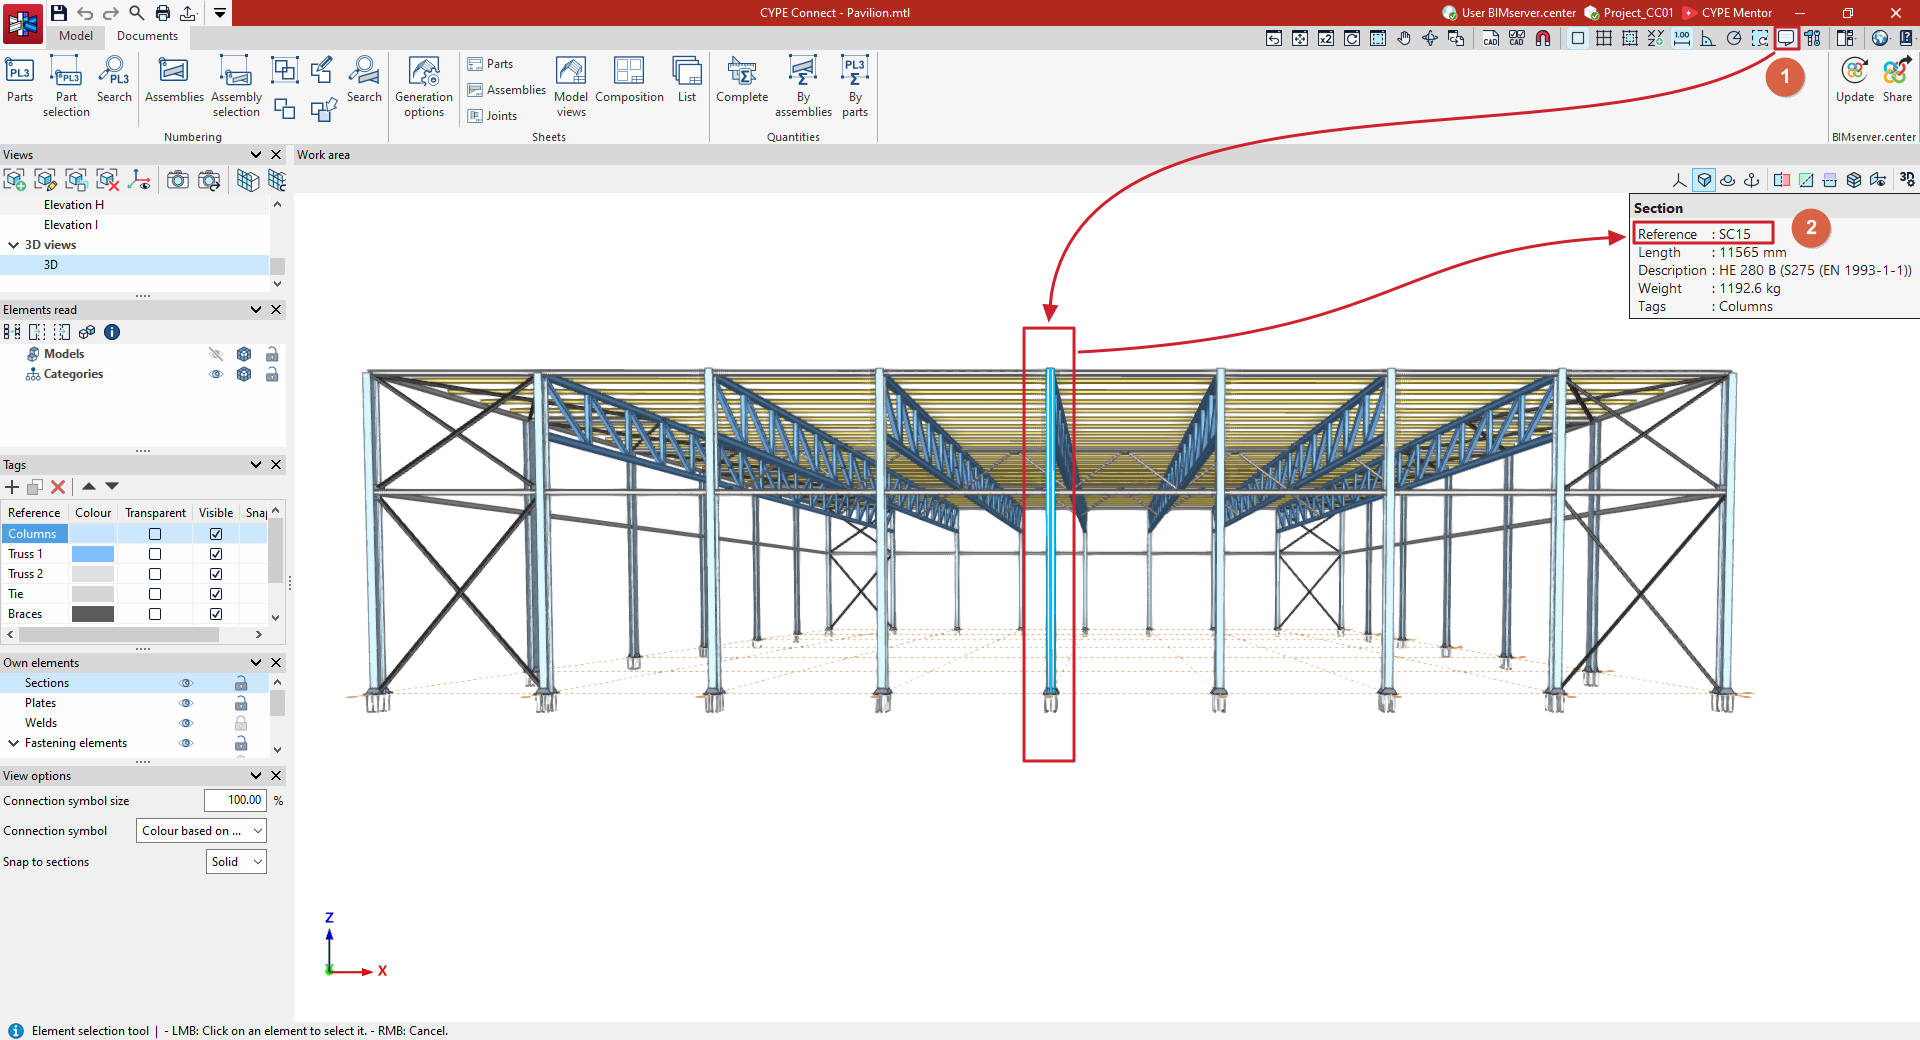1920x1040 pixels.
Task: Click the 3D settings gear icon
Action: (x=1907, y=180)
